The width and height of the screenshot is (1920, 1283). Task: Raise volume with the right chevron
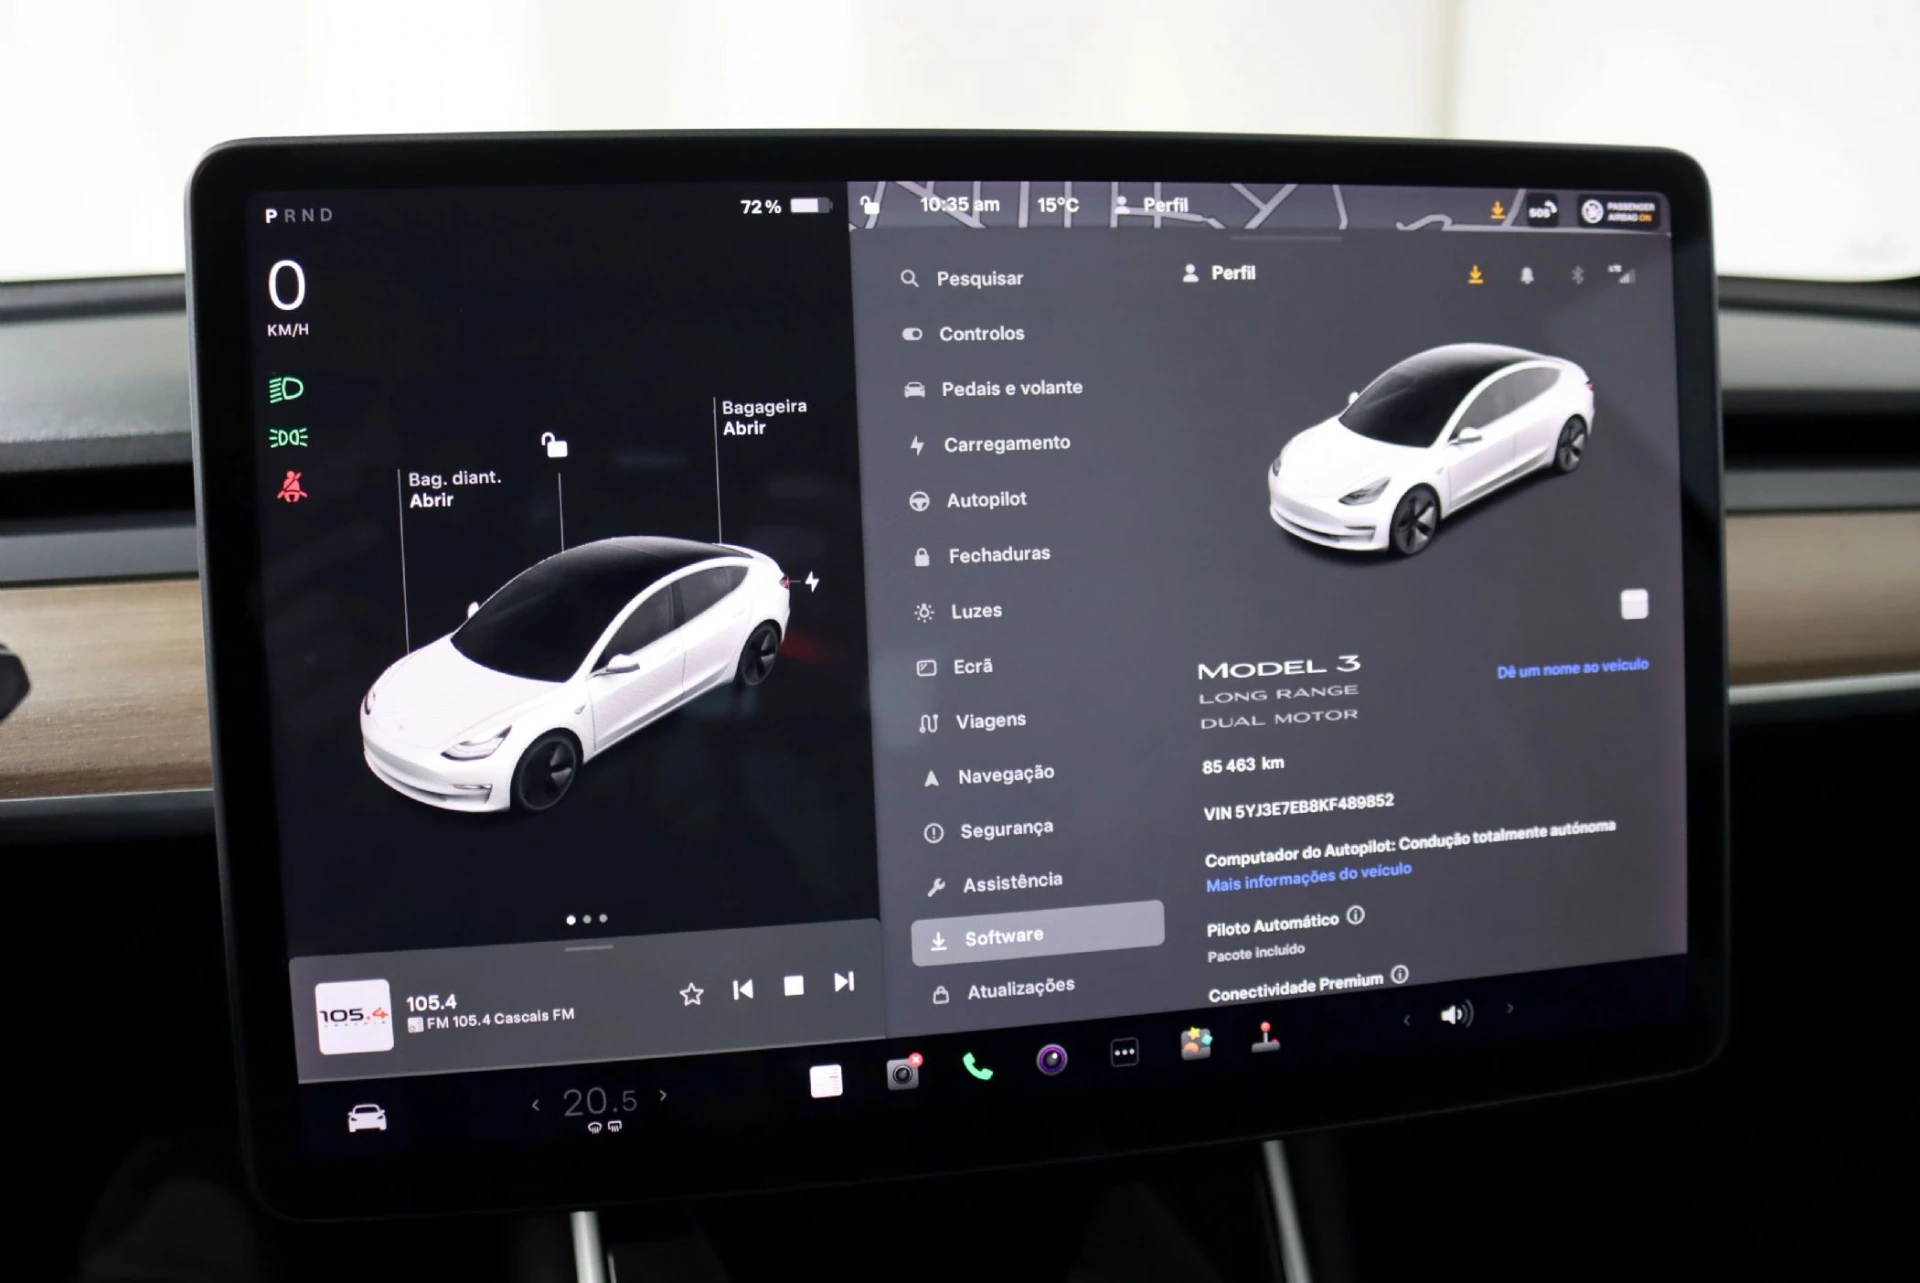pos(1510,1009)
